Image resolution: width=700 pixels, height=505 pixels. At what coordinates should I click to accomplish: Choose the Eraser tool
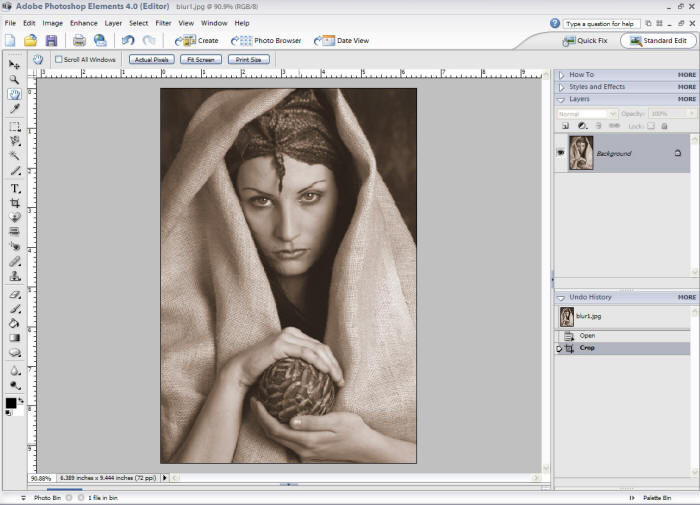15,295
